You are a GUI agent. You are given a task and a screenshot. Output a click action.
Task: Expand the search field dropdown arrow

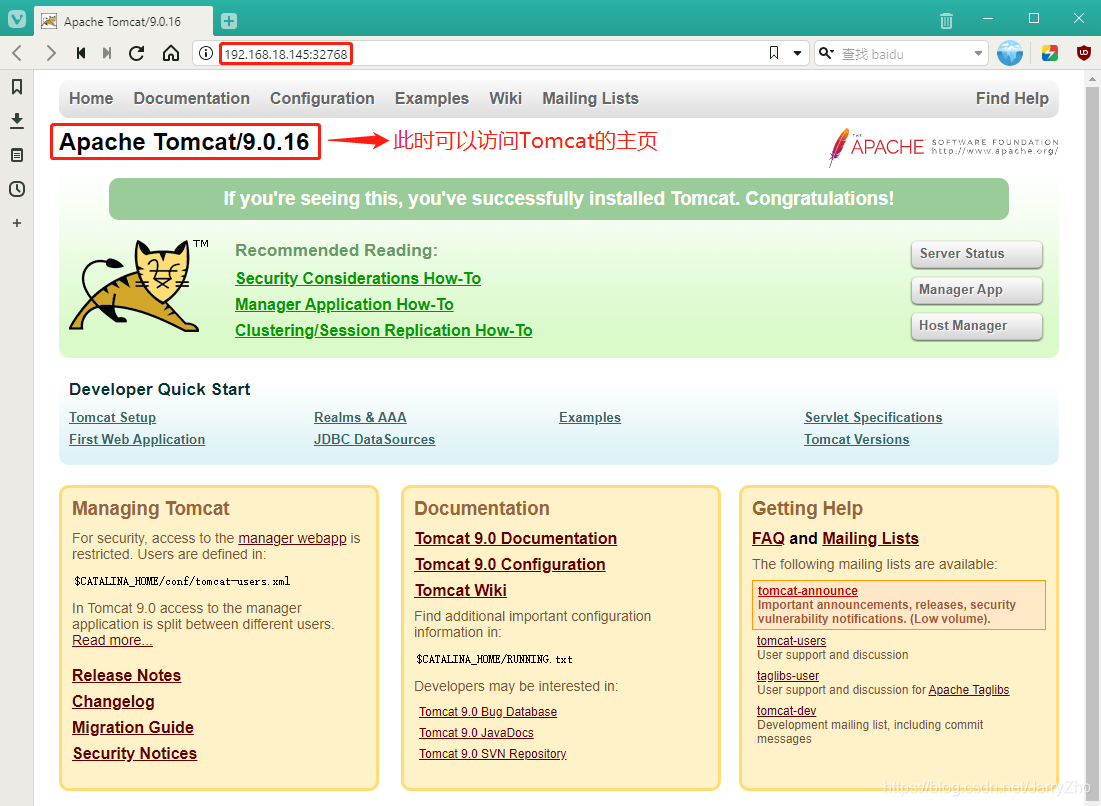click(978, 53)
